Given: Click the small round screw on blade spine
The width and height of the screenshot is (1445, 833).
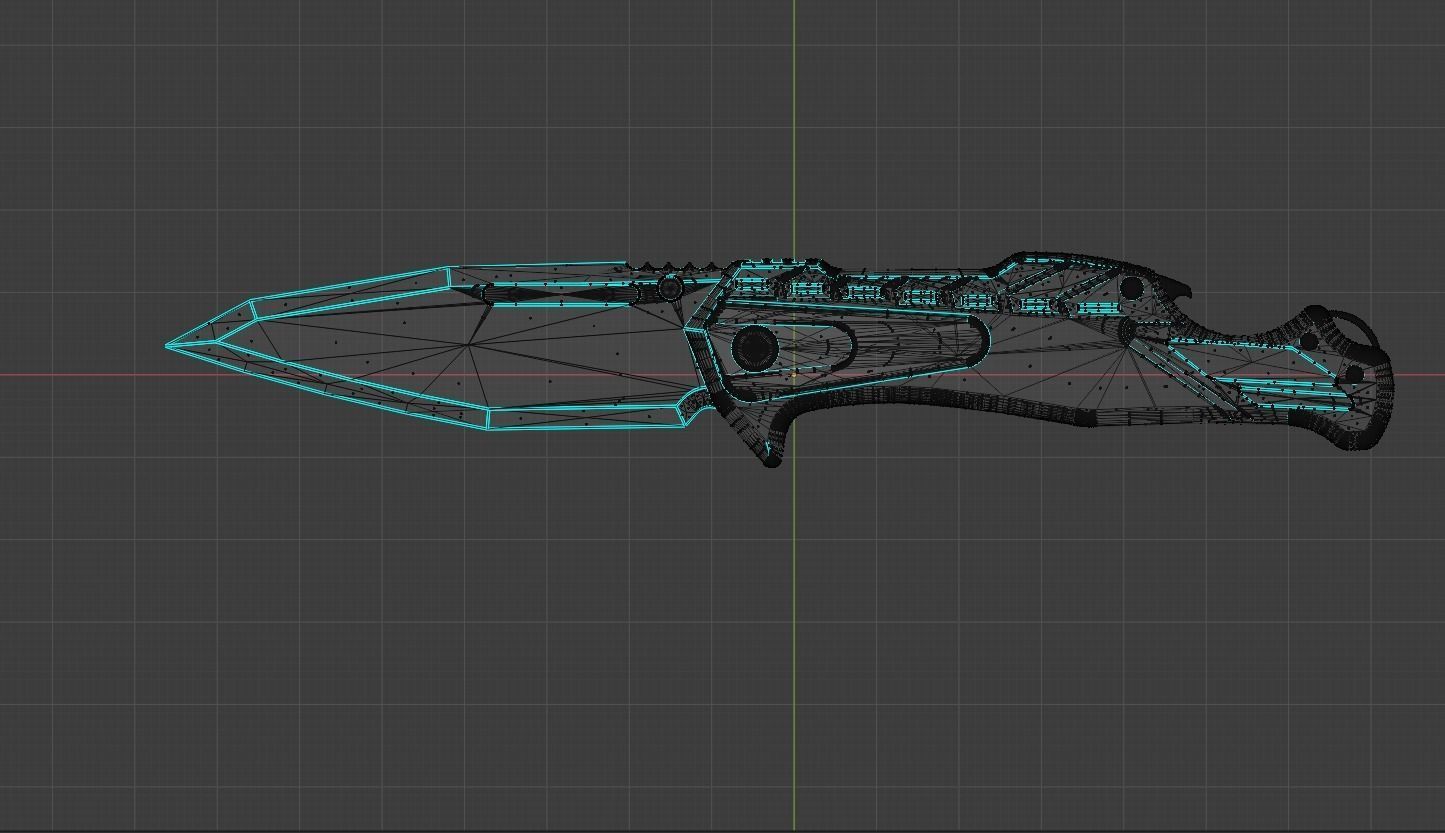Looking at the screenshot, I should point(670,289).
